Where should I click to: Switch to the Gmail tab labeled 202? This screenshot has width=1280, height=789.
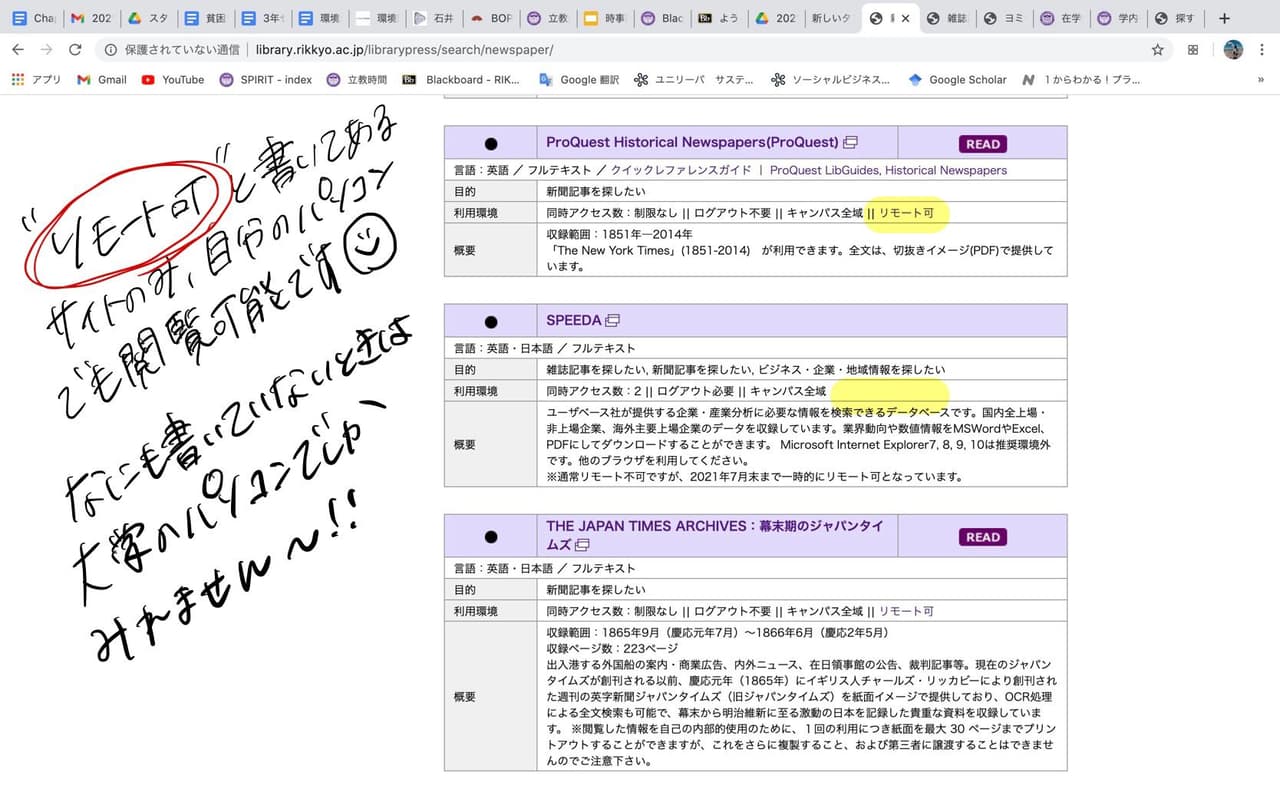(92, 18)
